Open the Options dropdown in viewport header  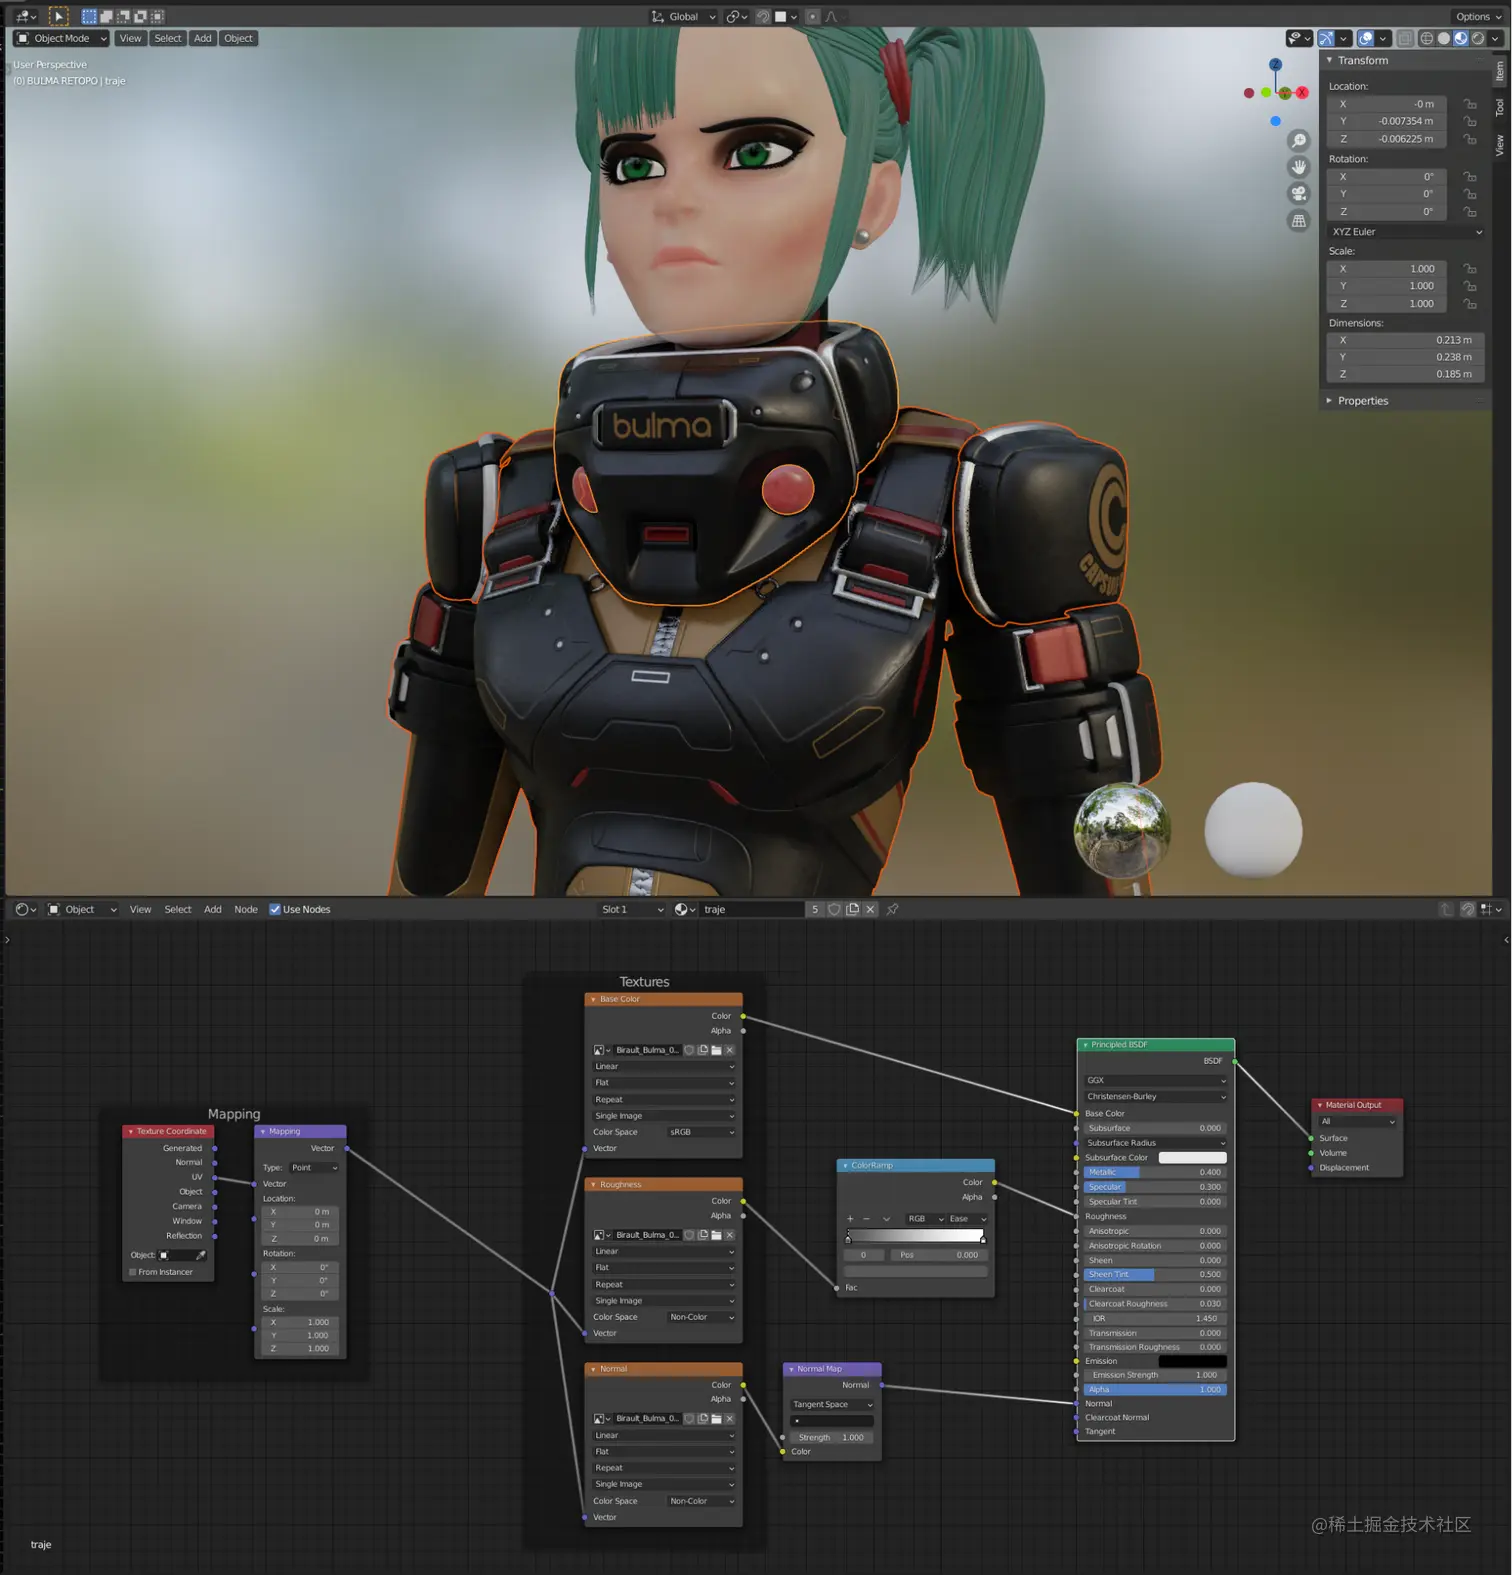coord(1478,16)
